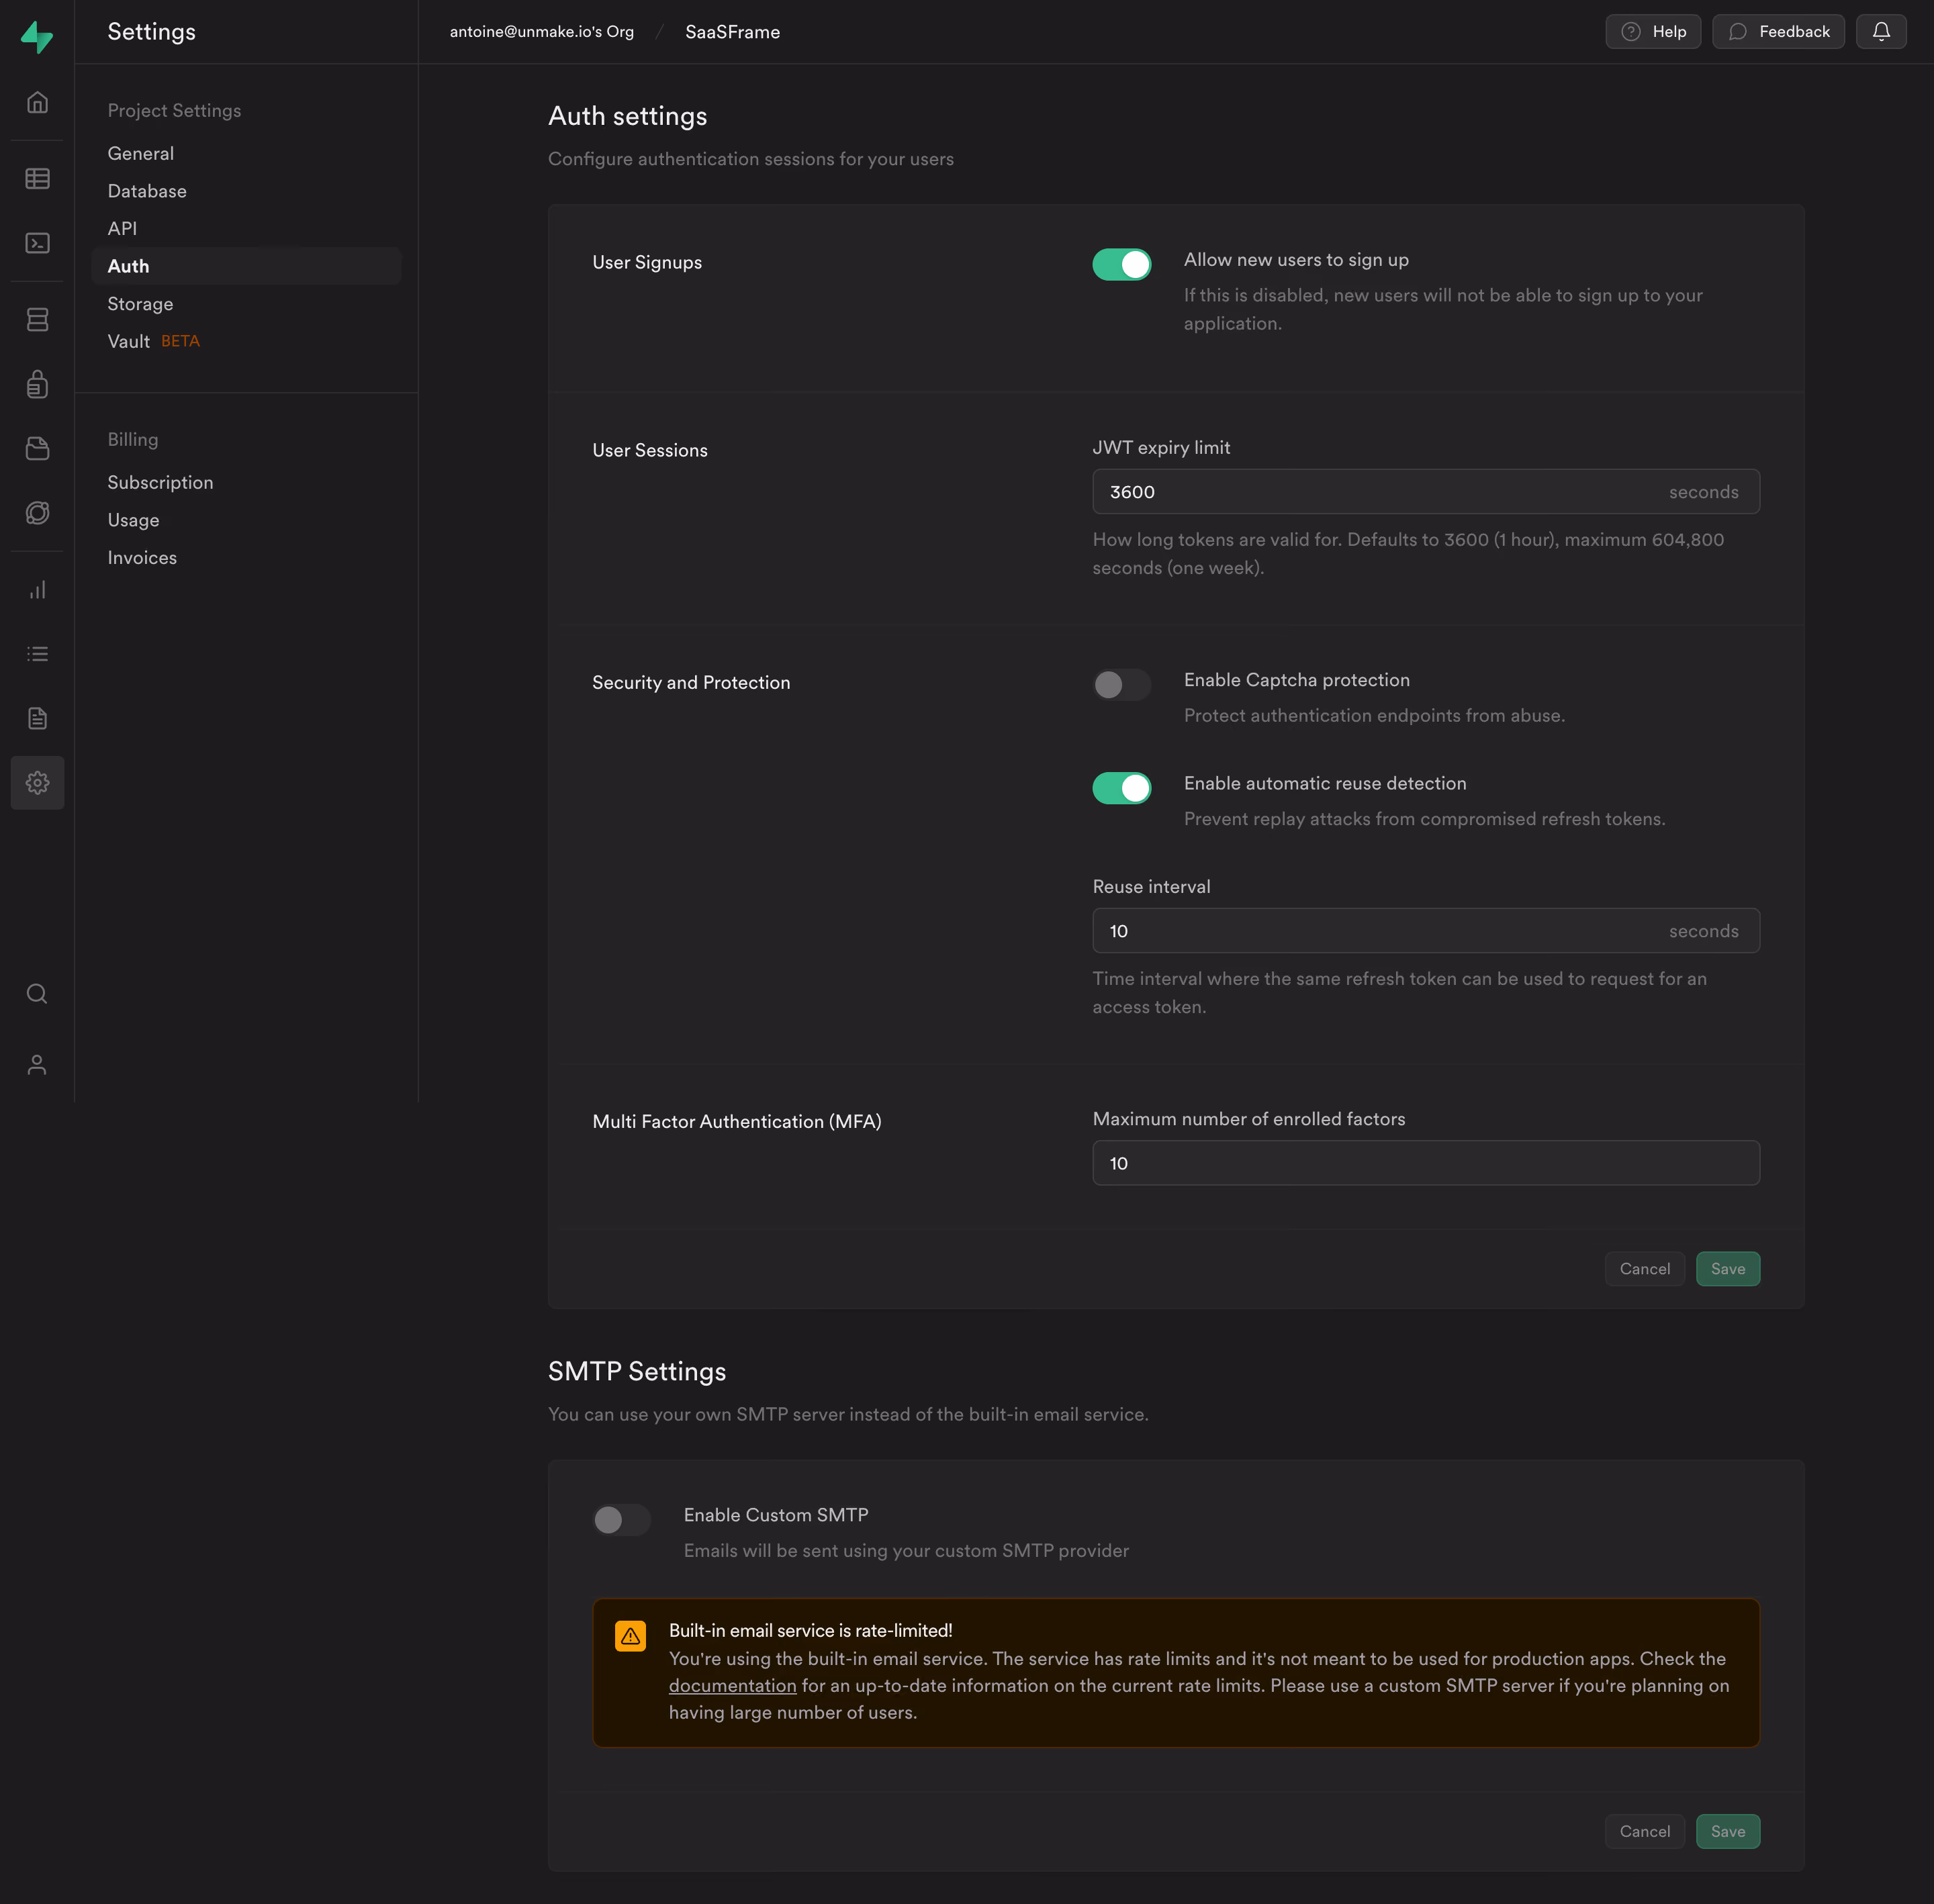Image resolution: width=1934 pixels, height=1904 pixels.
Task: Open the Home icon in sidebar
Action: [x=37, y=102]
